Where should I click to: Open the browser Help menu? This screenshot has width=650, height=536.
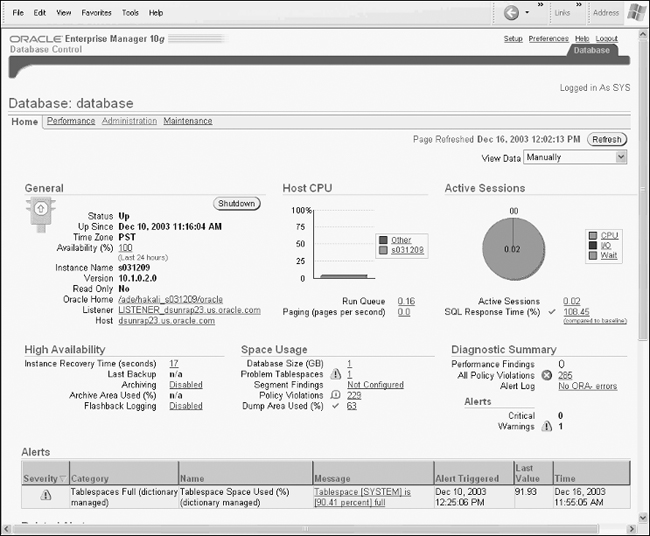tap(156, 13)
